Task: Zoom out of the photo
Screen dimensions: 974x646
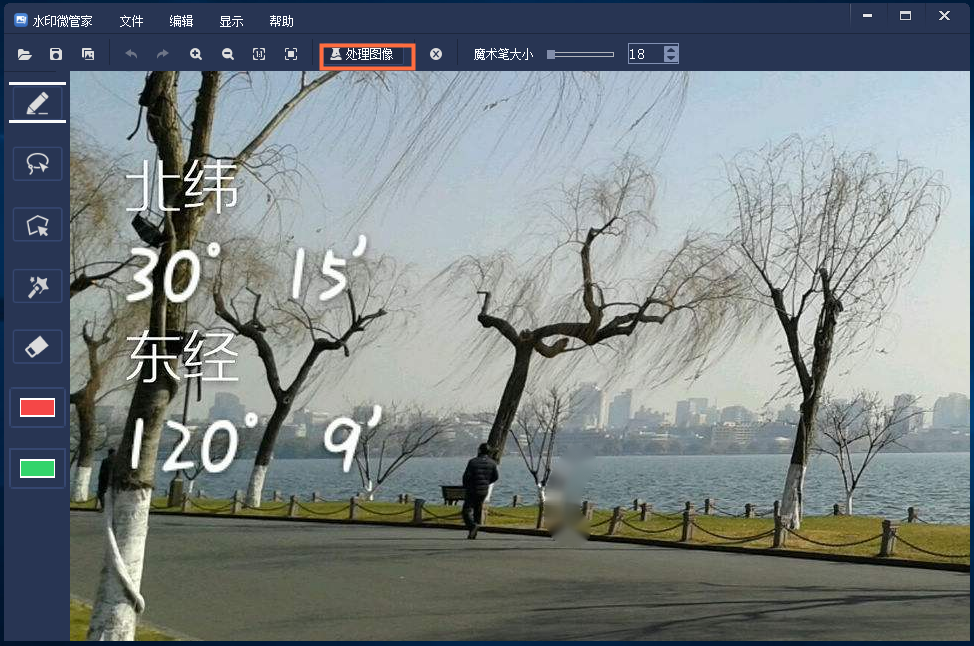Action: point(228,54)
